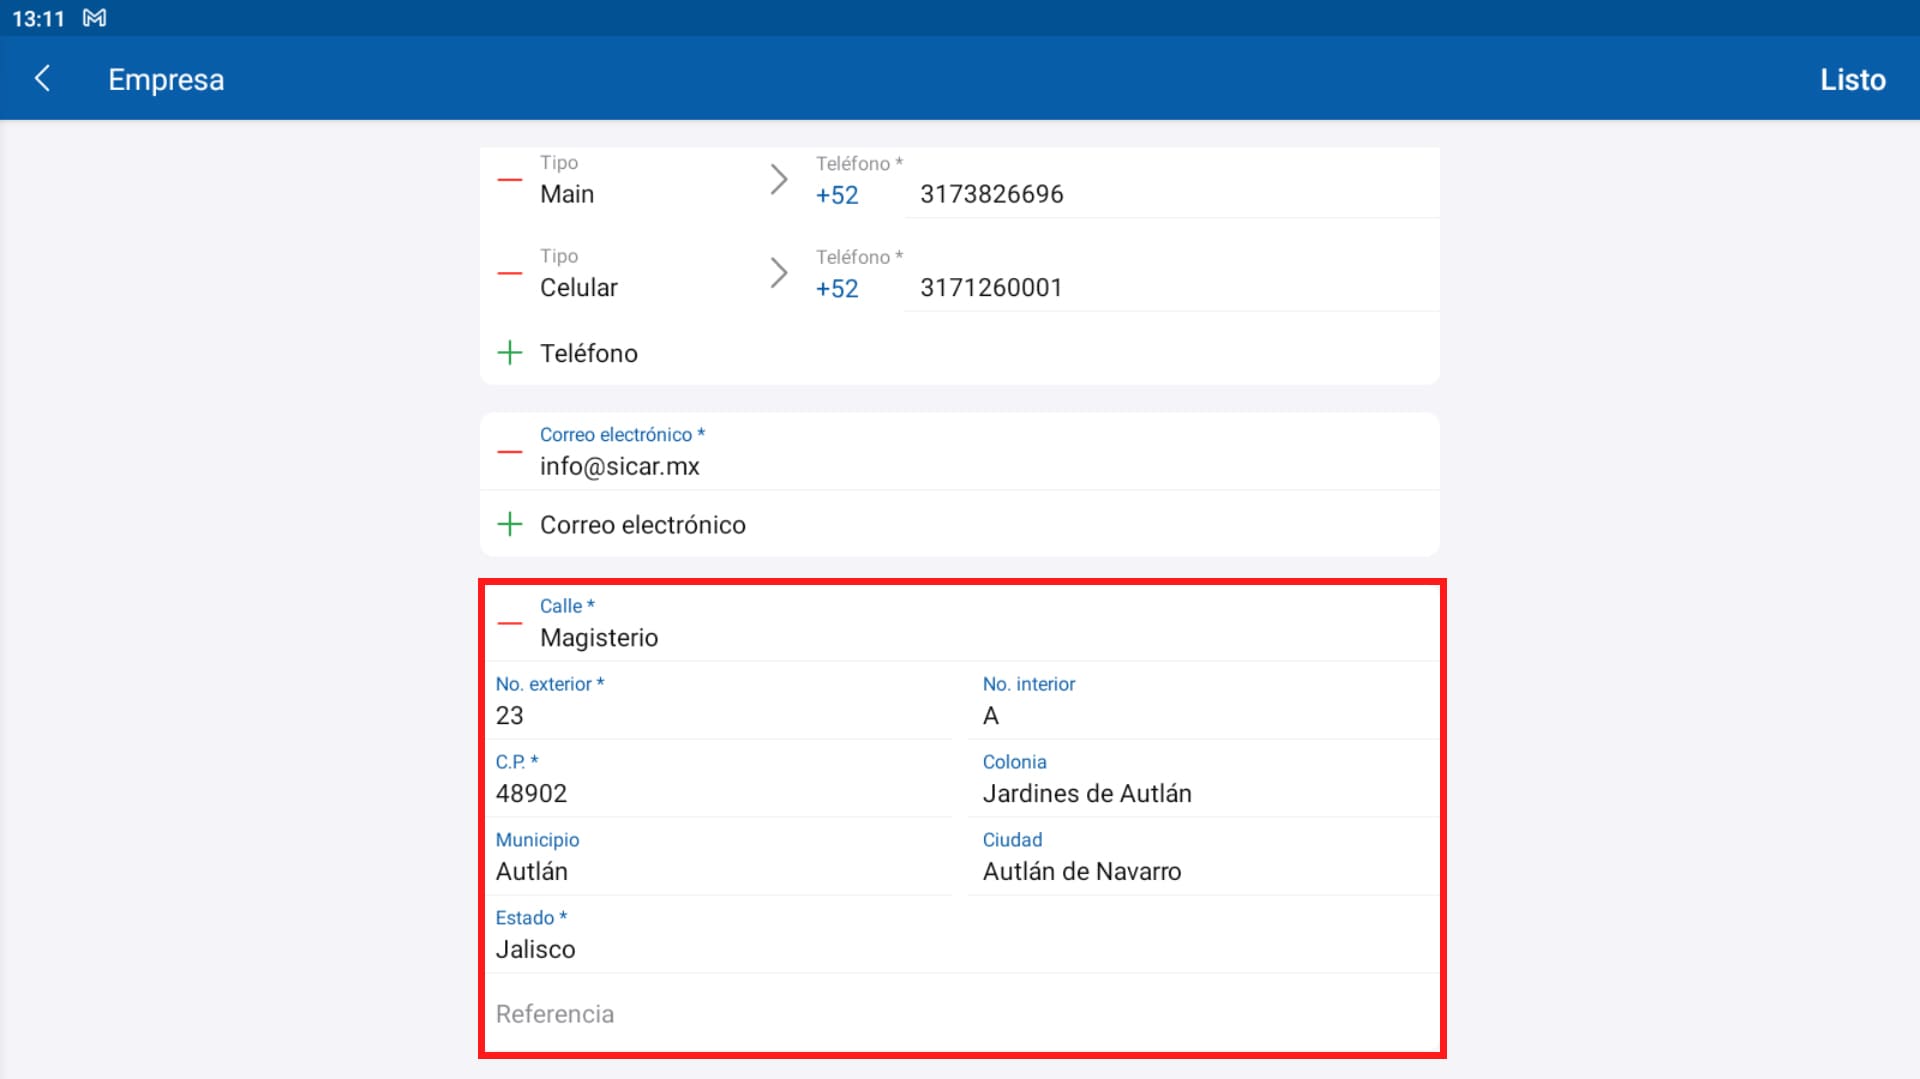Image resolution: width=1920 pixels, height=1079 pixels.
Task: Expand the phone type chevron next to Main
Action: pos(779,178)
